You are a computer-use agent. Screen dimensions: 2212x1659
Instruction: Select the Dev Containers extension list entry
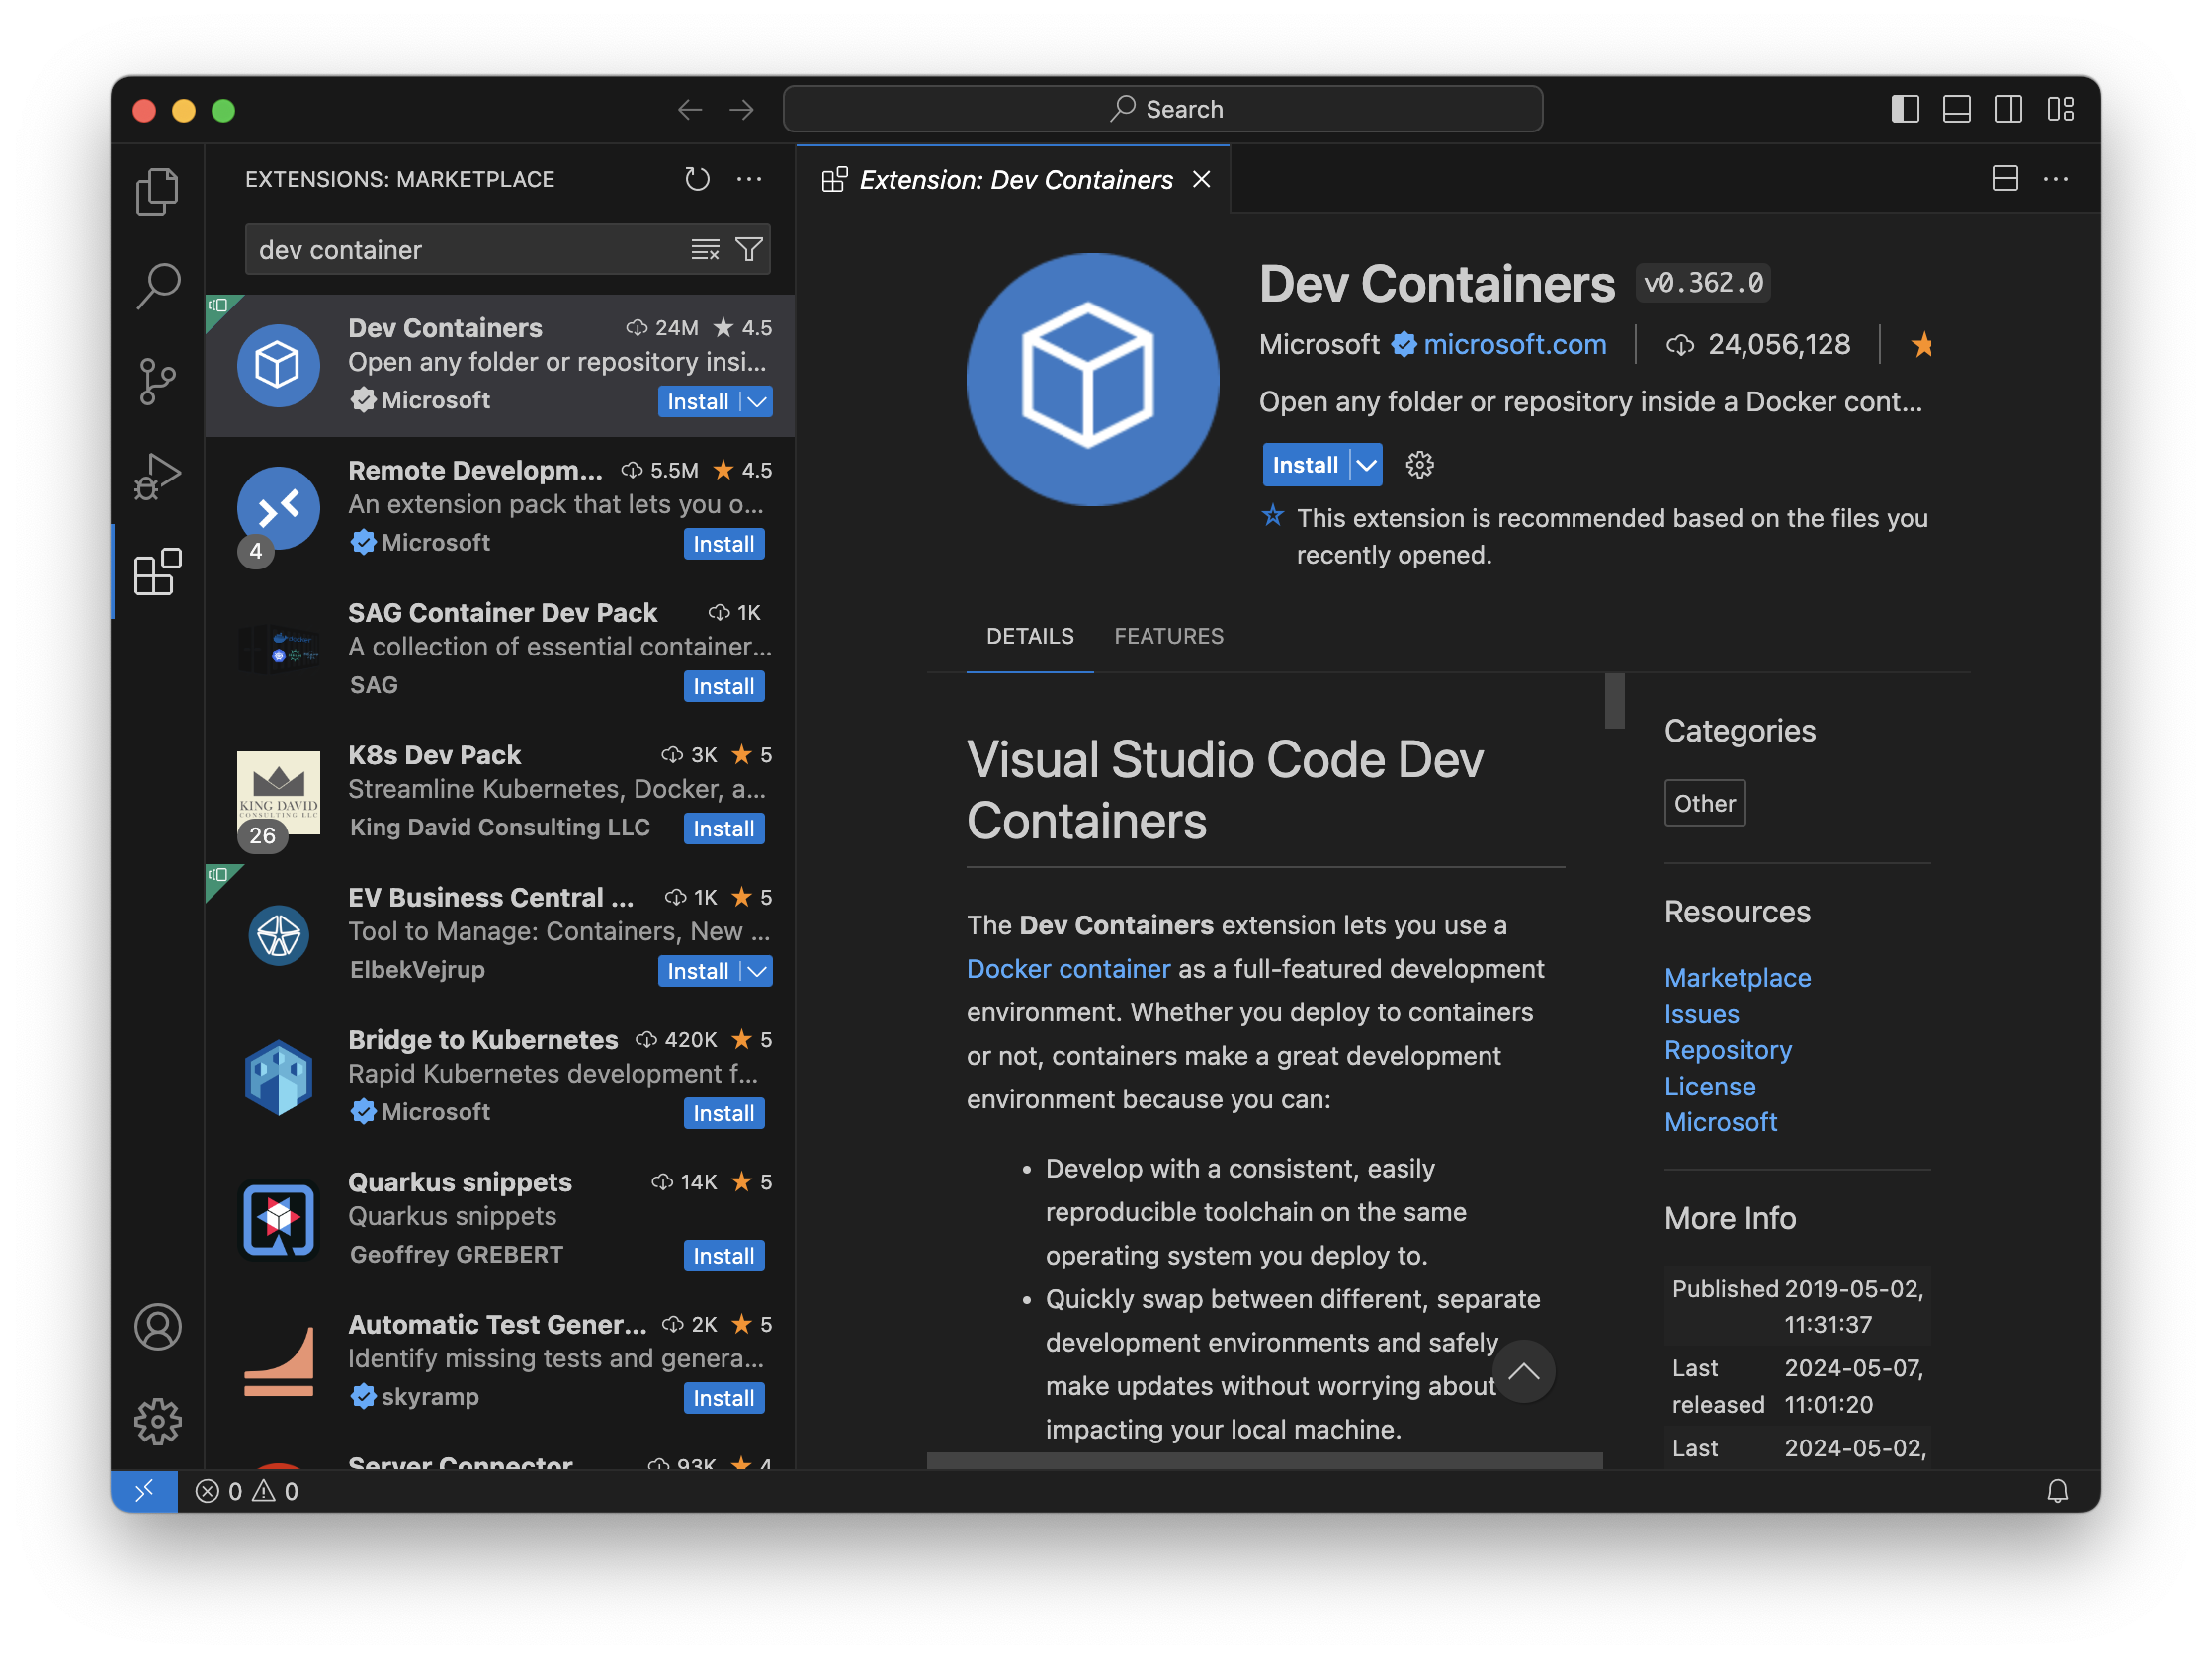(x=500, y=366)
